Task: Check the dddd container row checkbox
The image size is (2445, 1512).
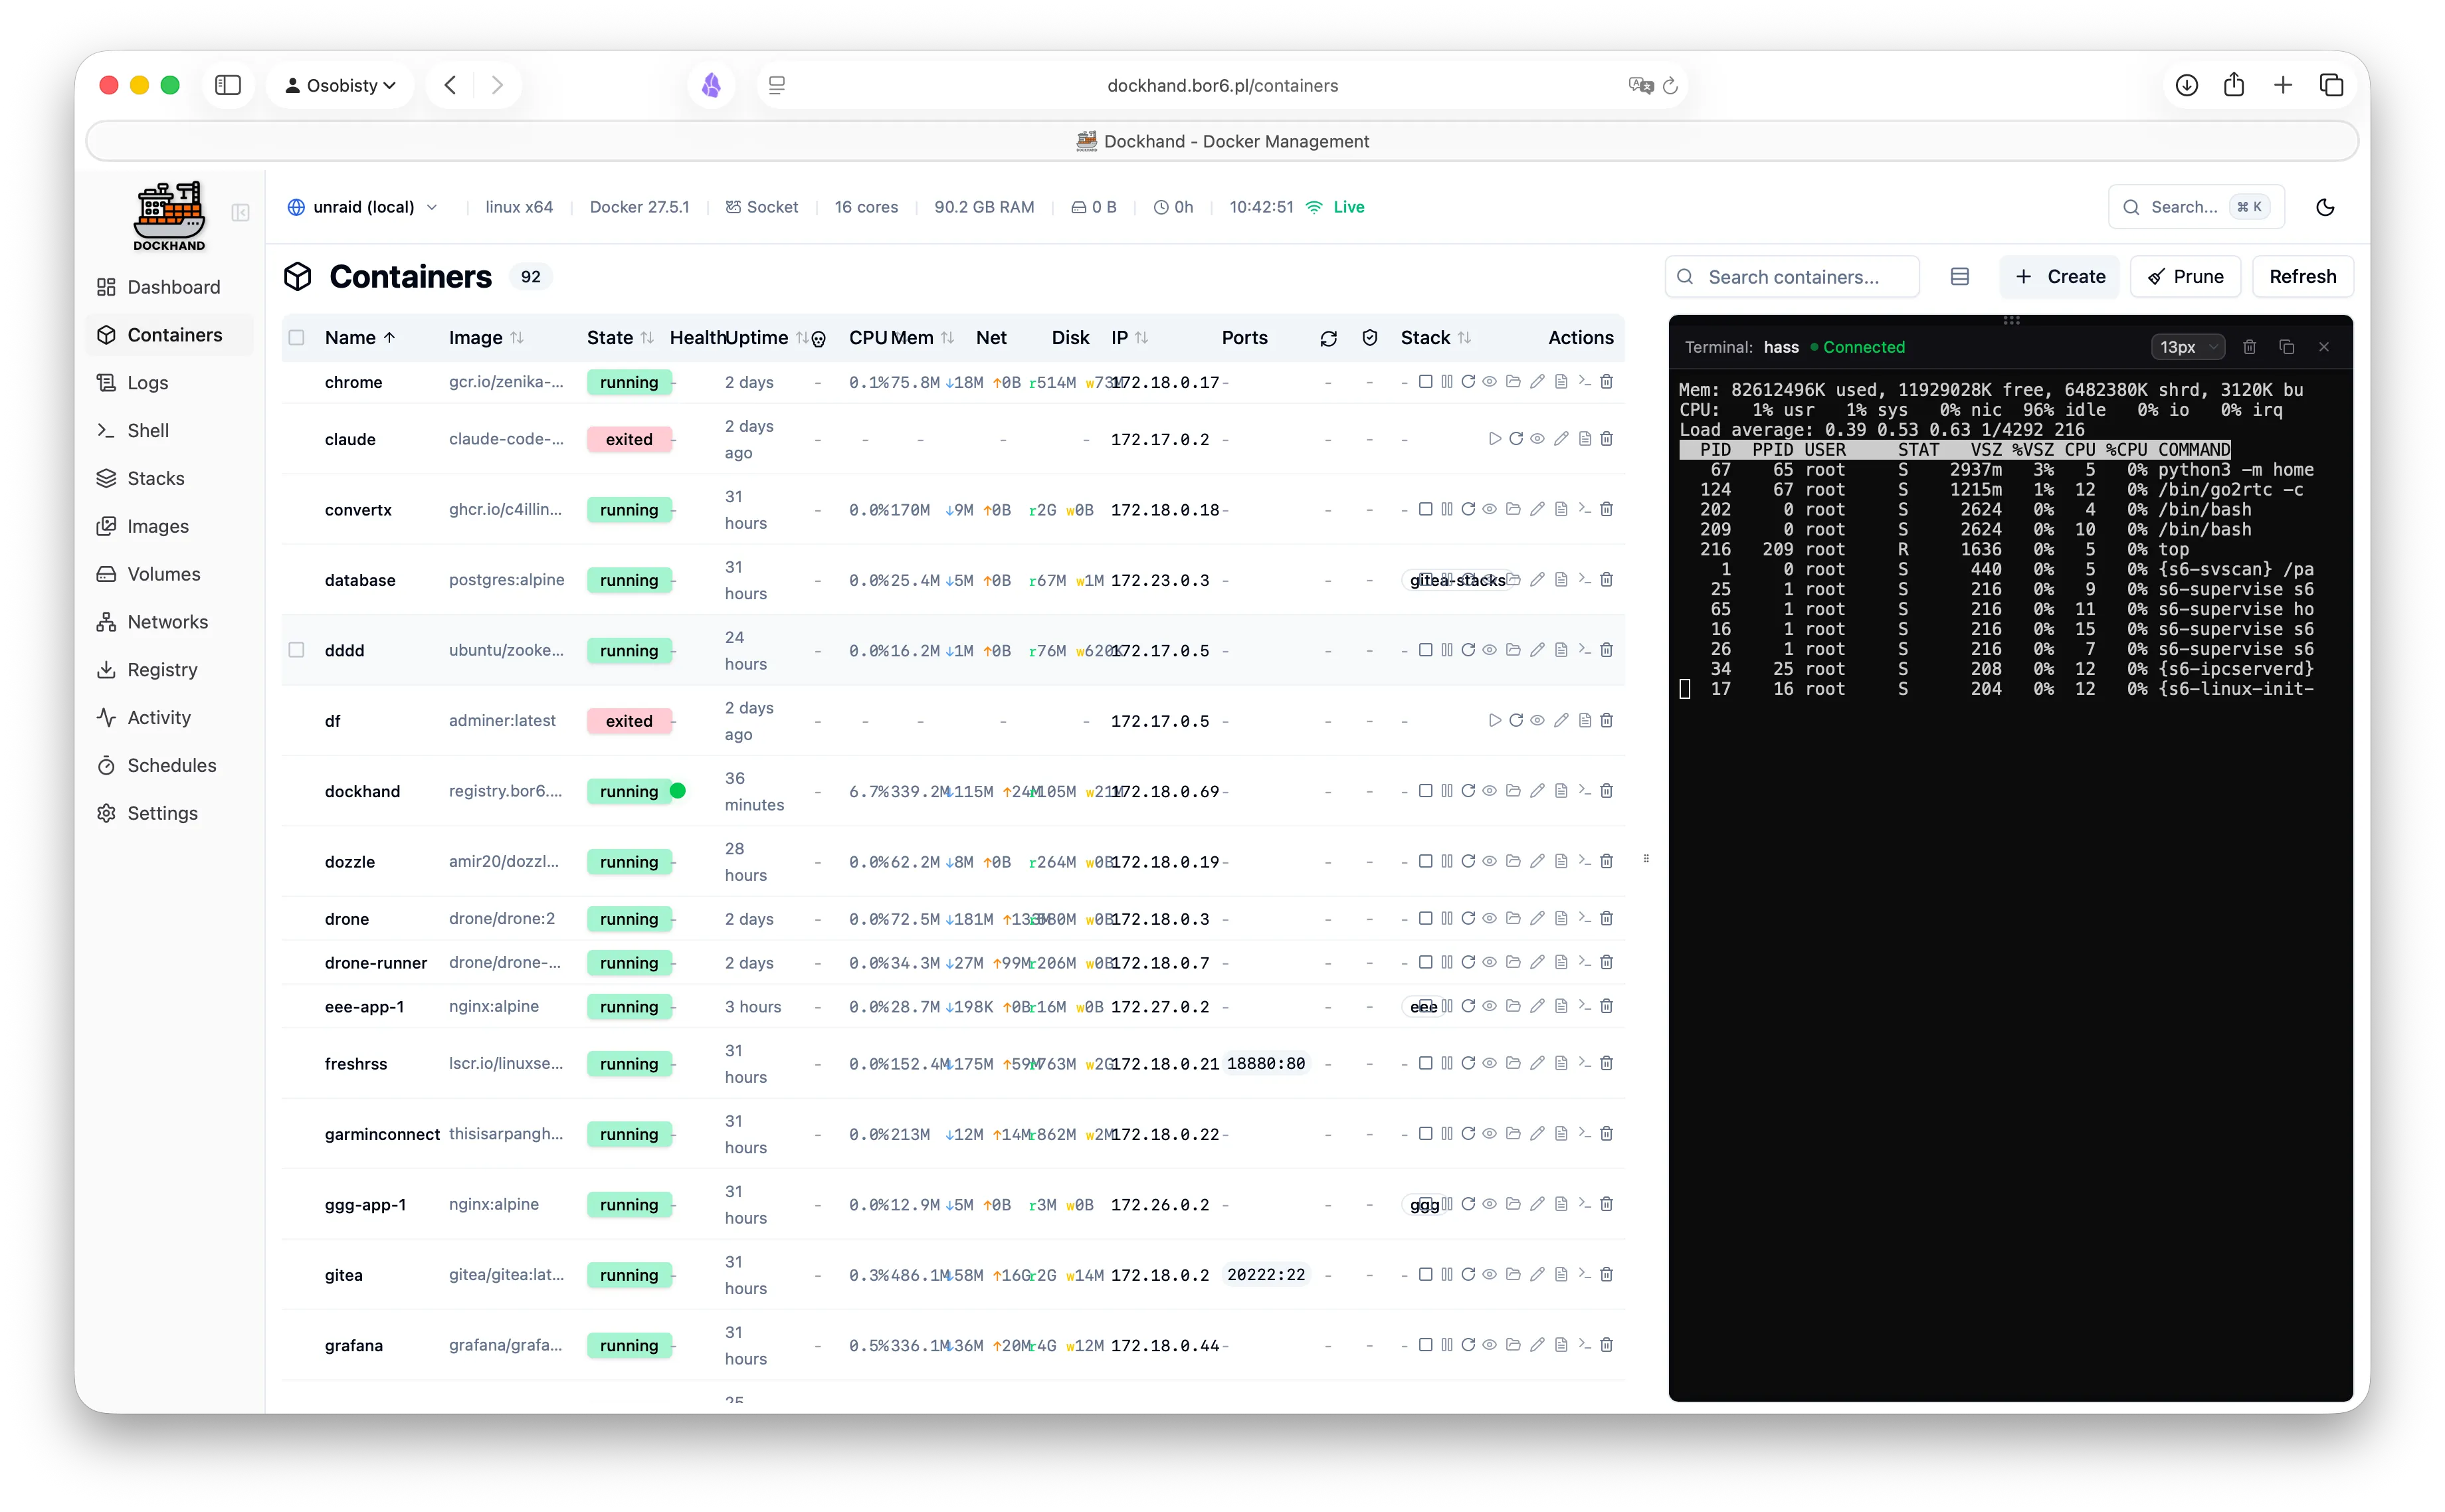Action: (297, 650)
